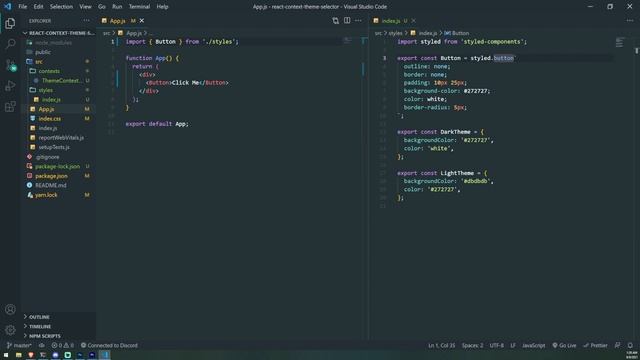Open the Source Control view

point(10,65)
